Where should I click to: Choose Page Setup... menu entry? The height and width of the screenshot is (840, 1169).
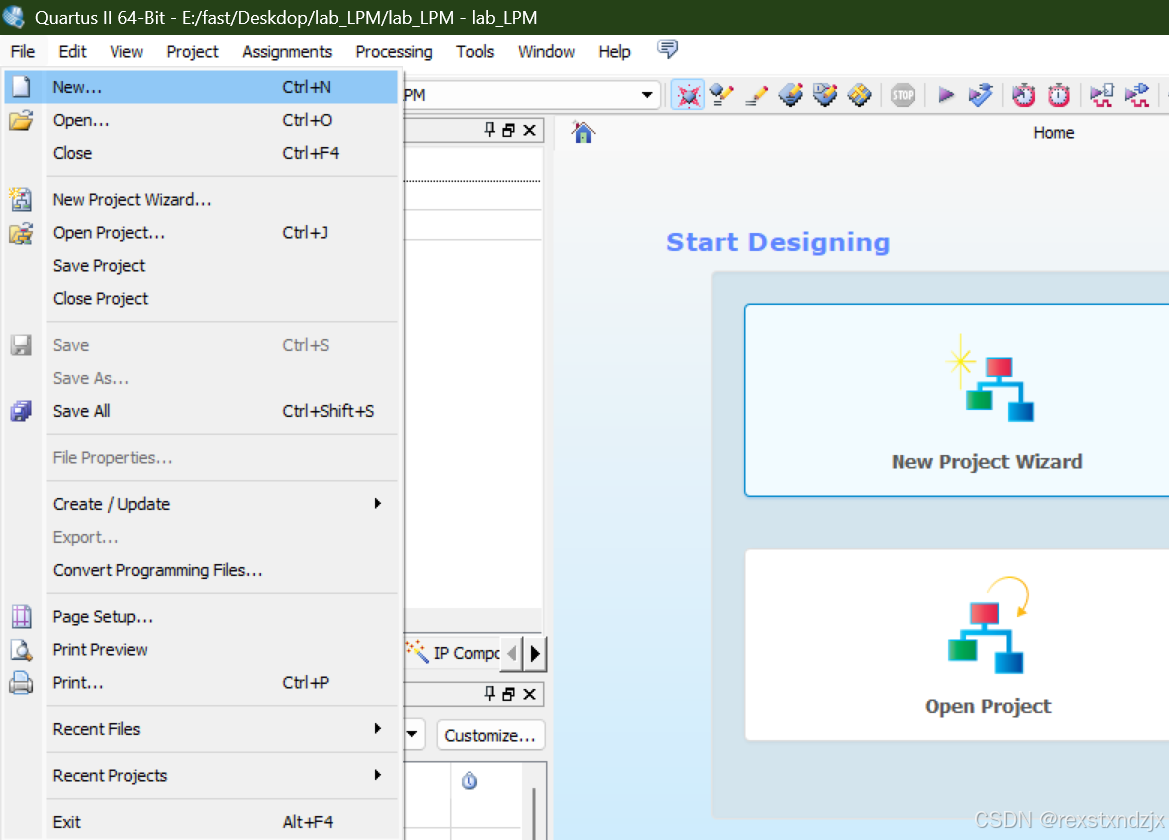coord(201,616)
